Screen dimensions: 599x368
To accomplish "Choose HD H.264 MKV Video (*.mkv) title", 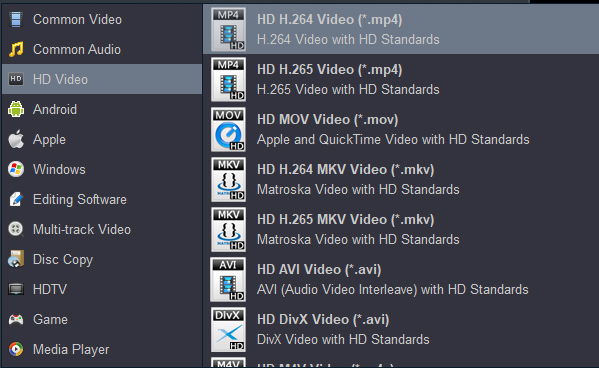I will pyautogui.click(x=346, y=170).
